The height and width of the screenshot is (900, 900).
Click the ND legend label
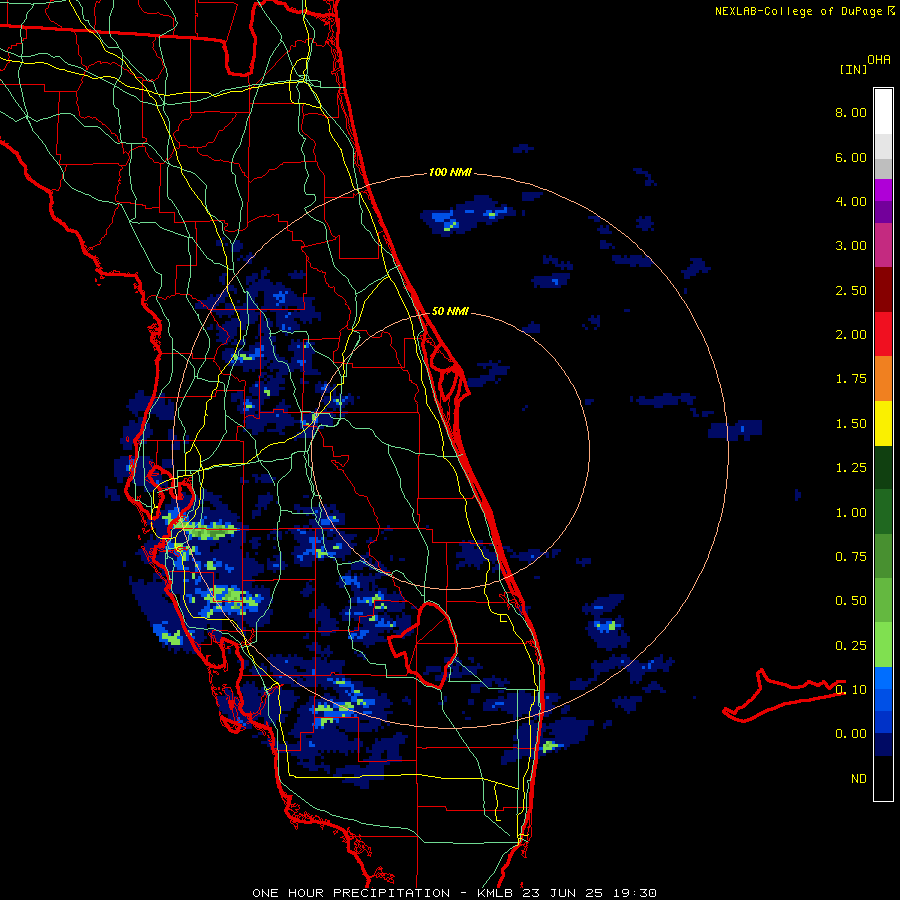point(859,779)
